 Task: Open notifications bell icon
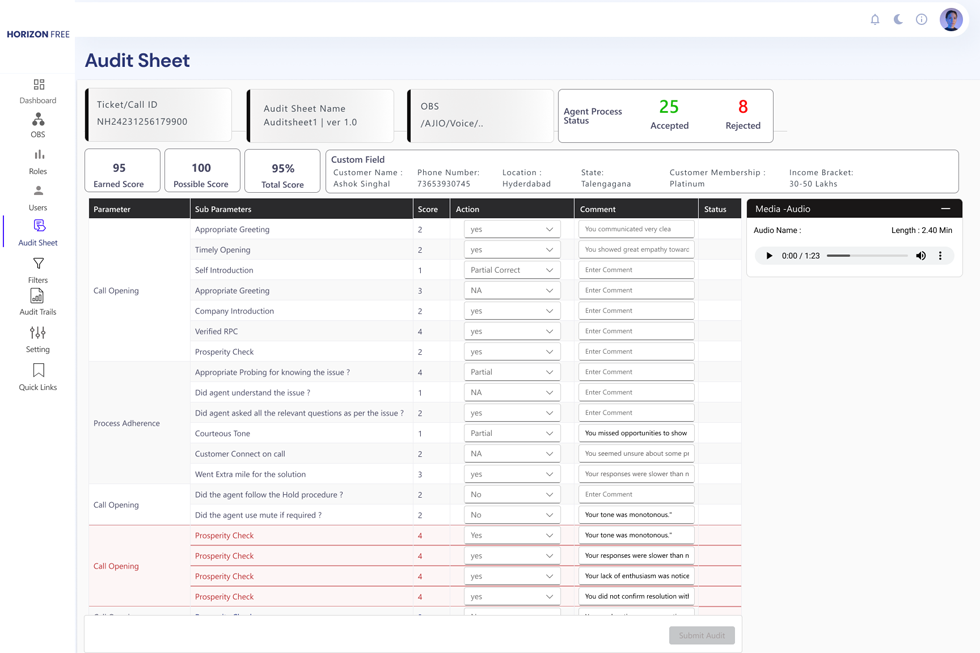875,19
